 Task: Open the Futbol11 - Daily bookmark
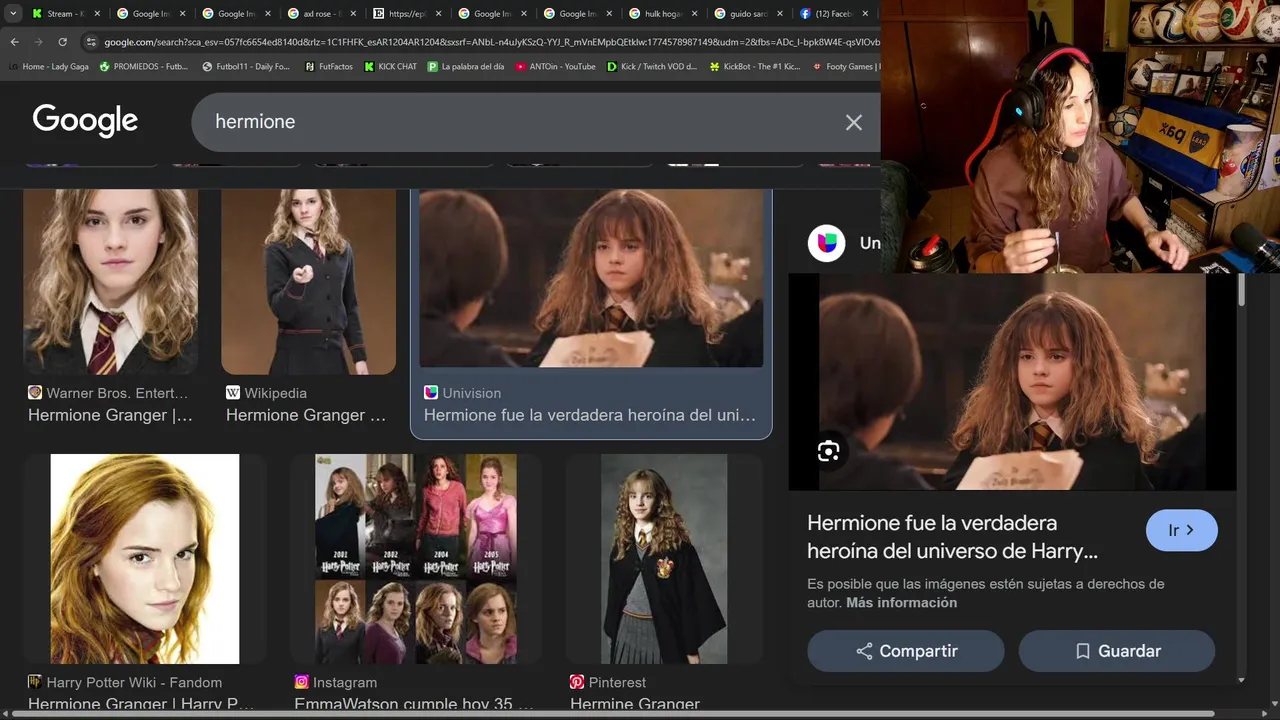pos(245,67)
